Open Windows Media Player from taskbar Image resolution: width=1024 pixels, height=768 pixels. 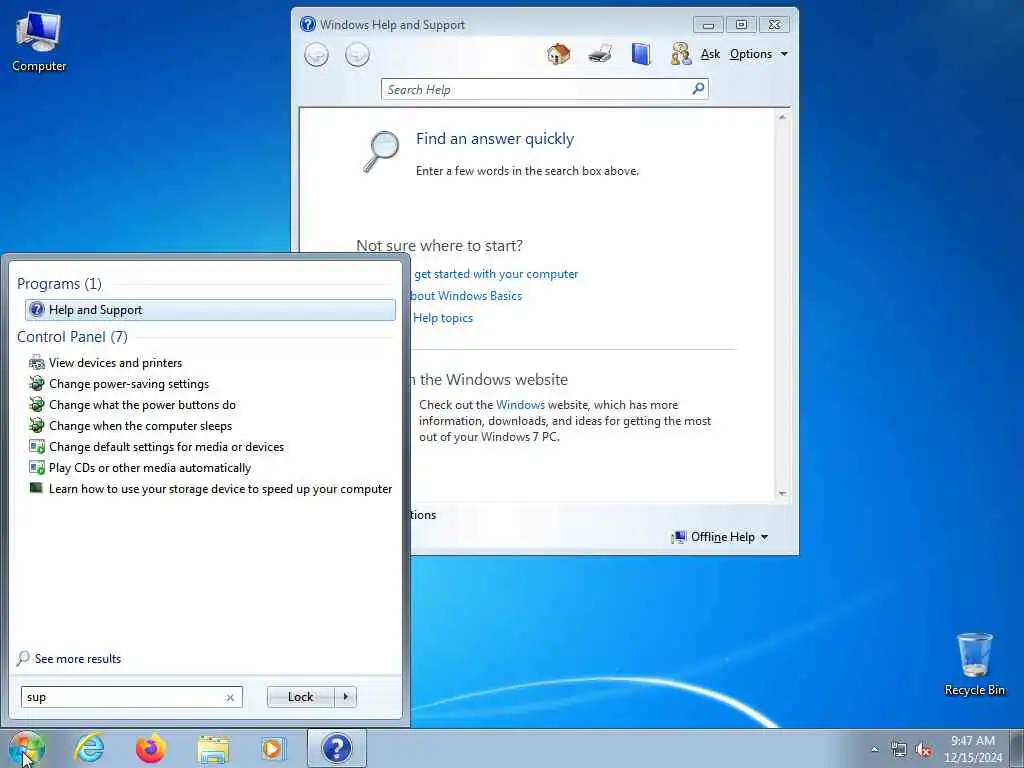click(272, 748)
